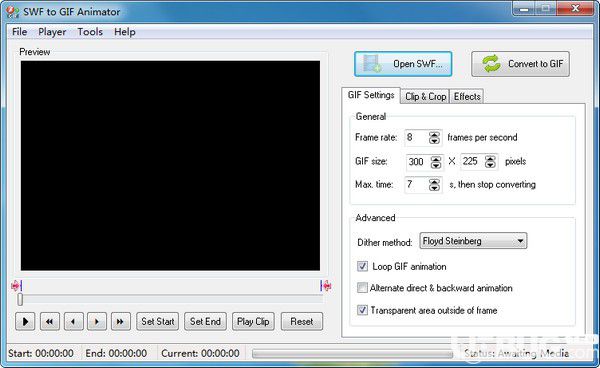
Task: Open the Tools menu
Action: [90, 32]
